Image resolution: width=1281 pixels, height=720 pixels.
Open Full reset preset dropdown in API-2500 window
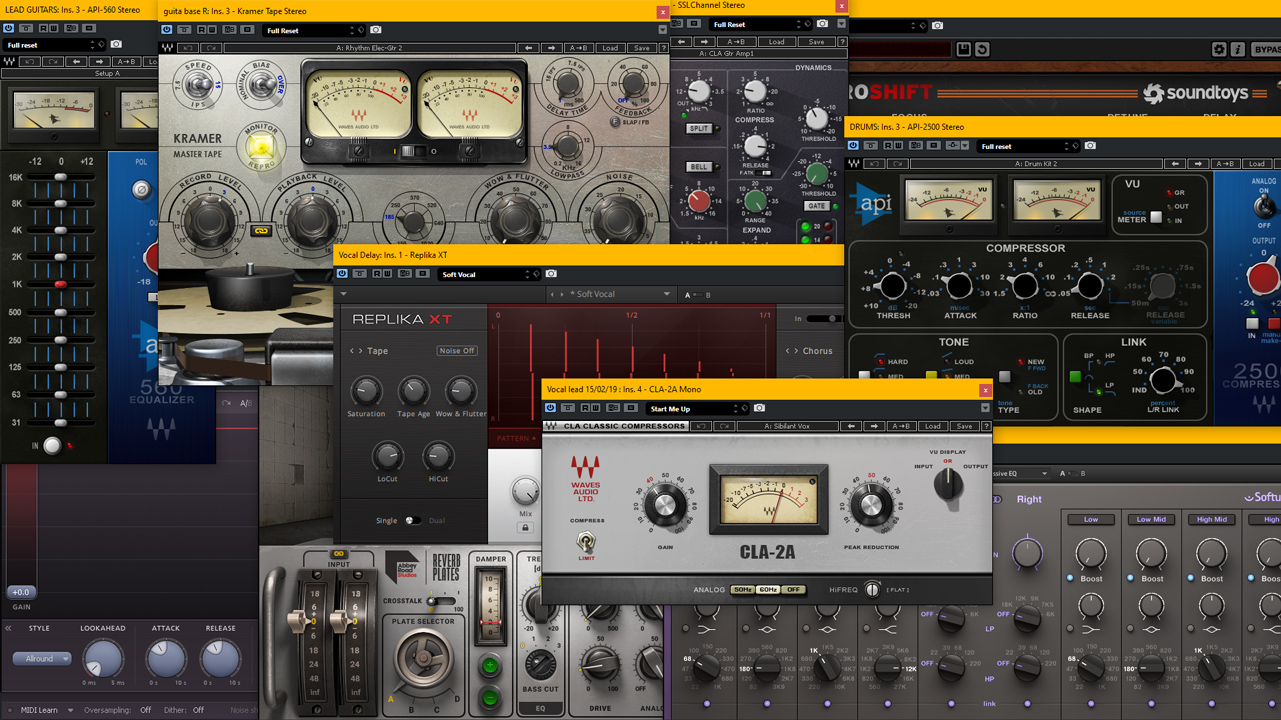[1029, 146]
